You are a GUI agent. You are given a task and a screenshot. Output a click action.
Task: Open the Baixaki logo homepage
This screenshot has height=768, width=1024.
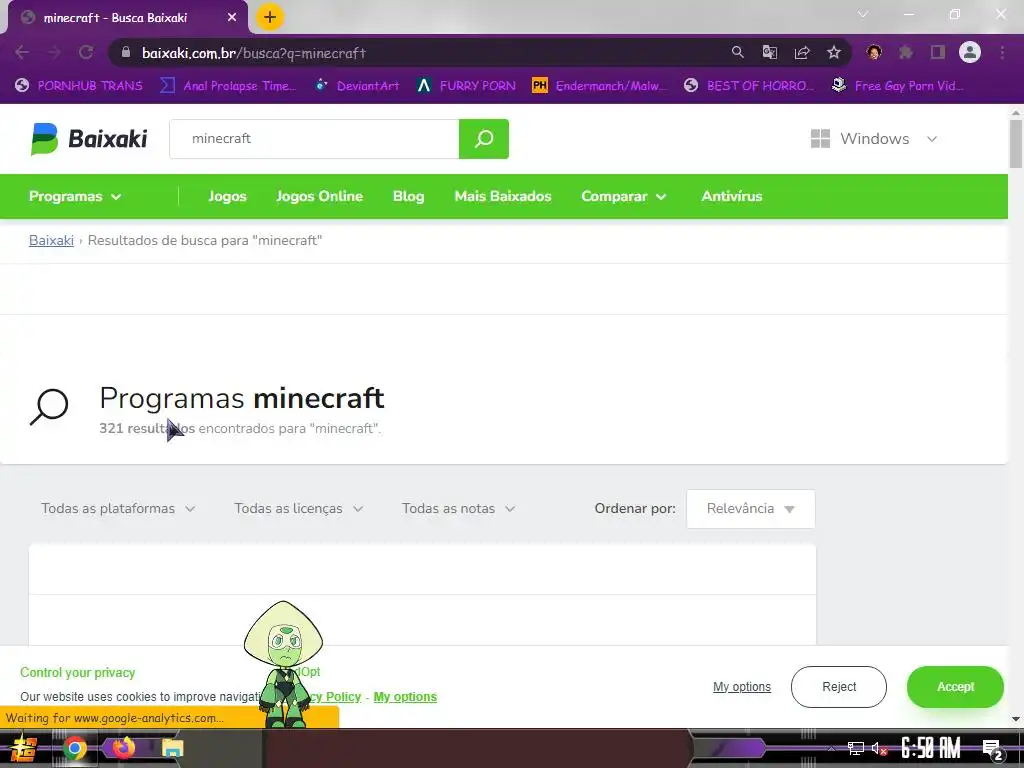pyautogui.click(x=89, y=138)
